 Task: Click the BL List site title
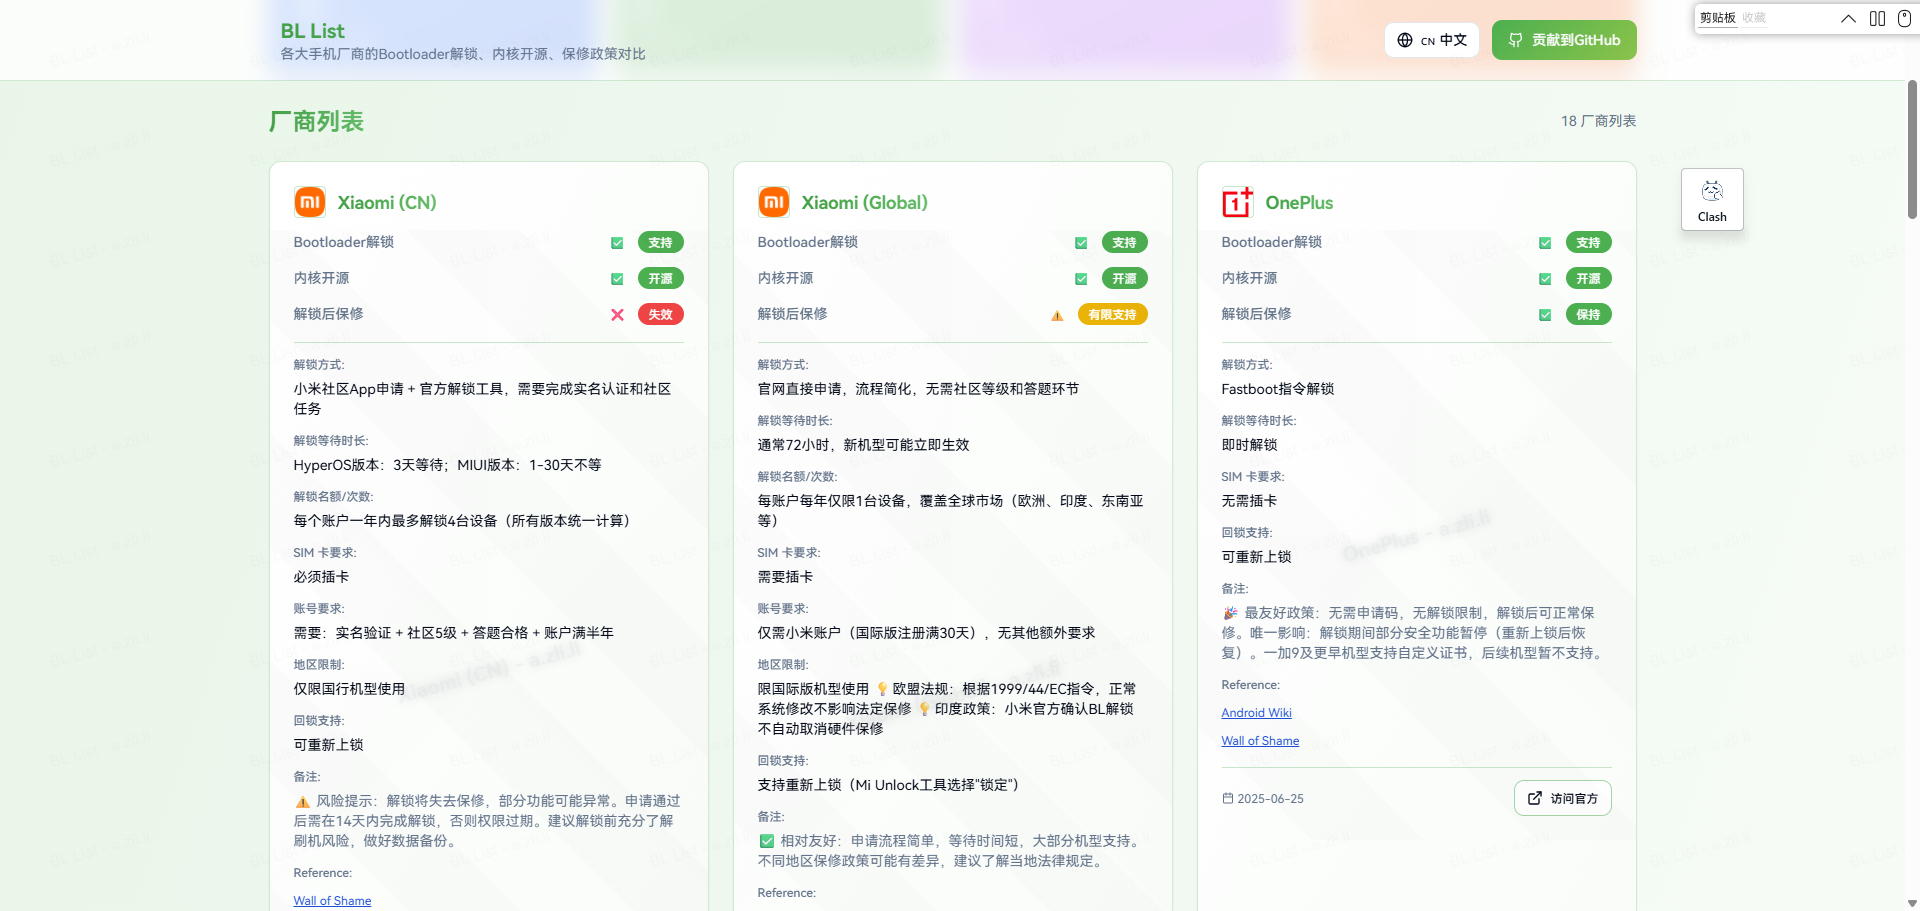[312, 31]
